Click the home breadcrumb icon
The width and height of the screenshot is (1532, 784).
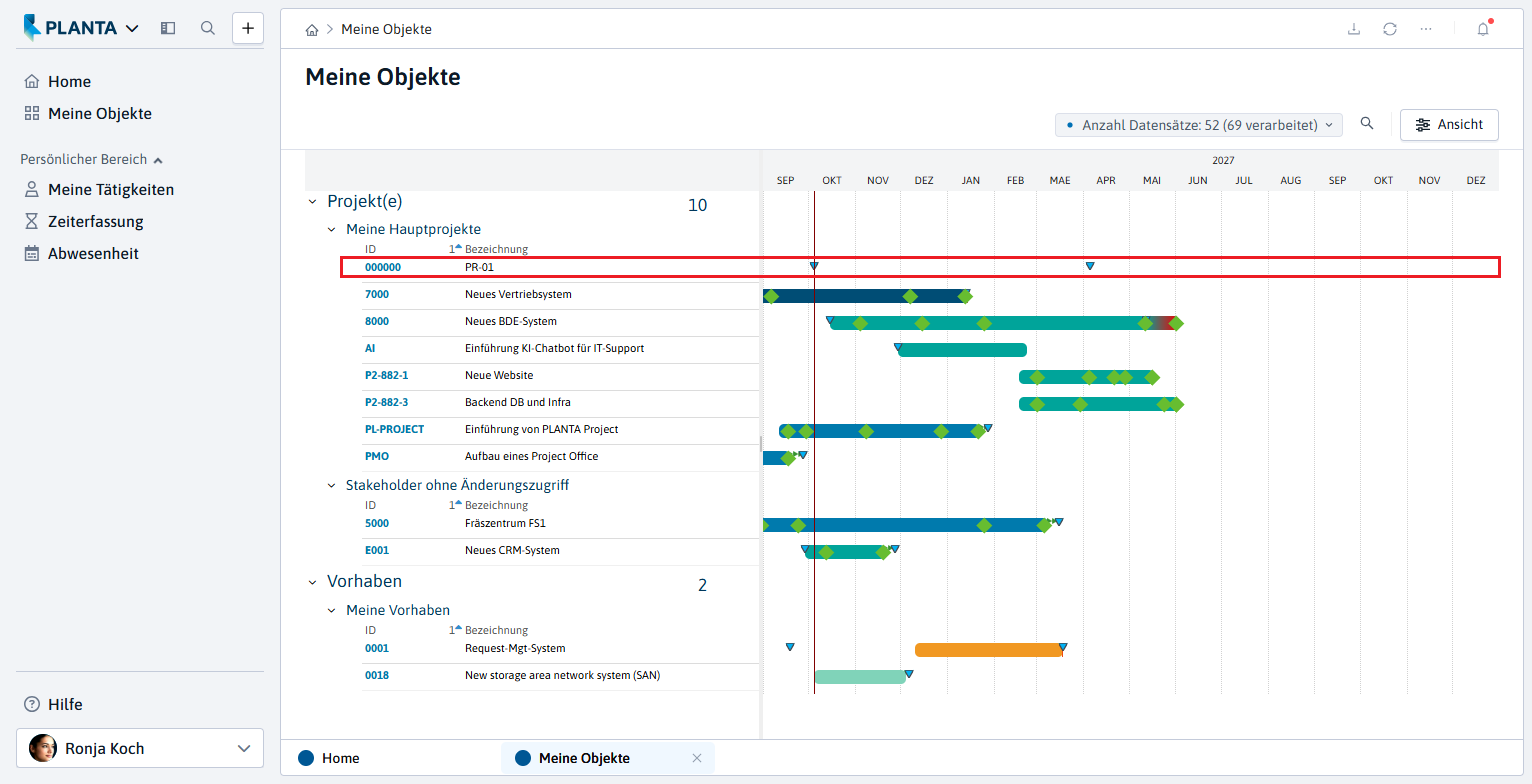[312, 30]
